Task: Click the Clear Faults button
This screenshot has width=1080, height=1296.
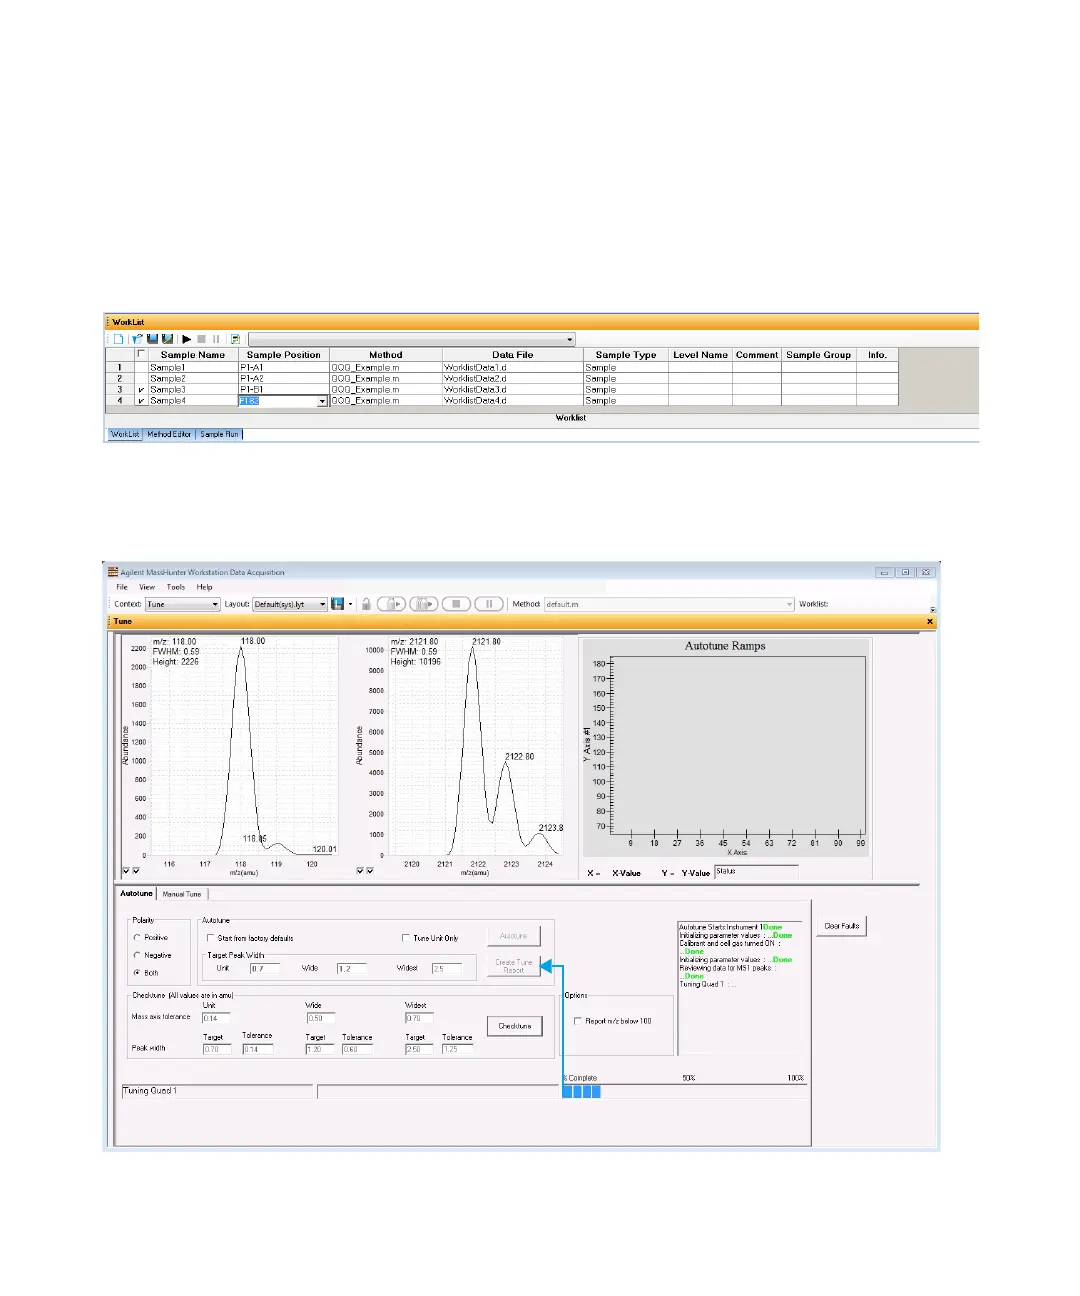Action: click(842, 926)
